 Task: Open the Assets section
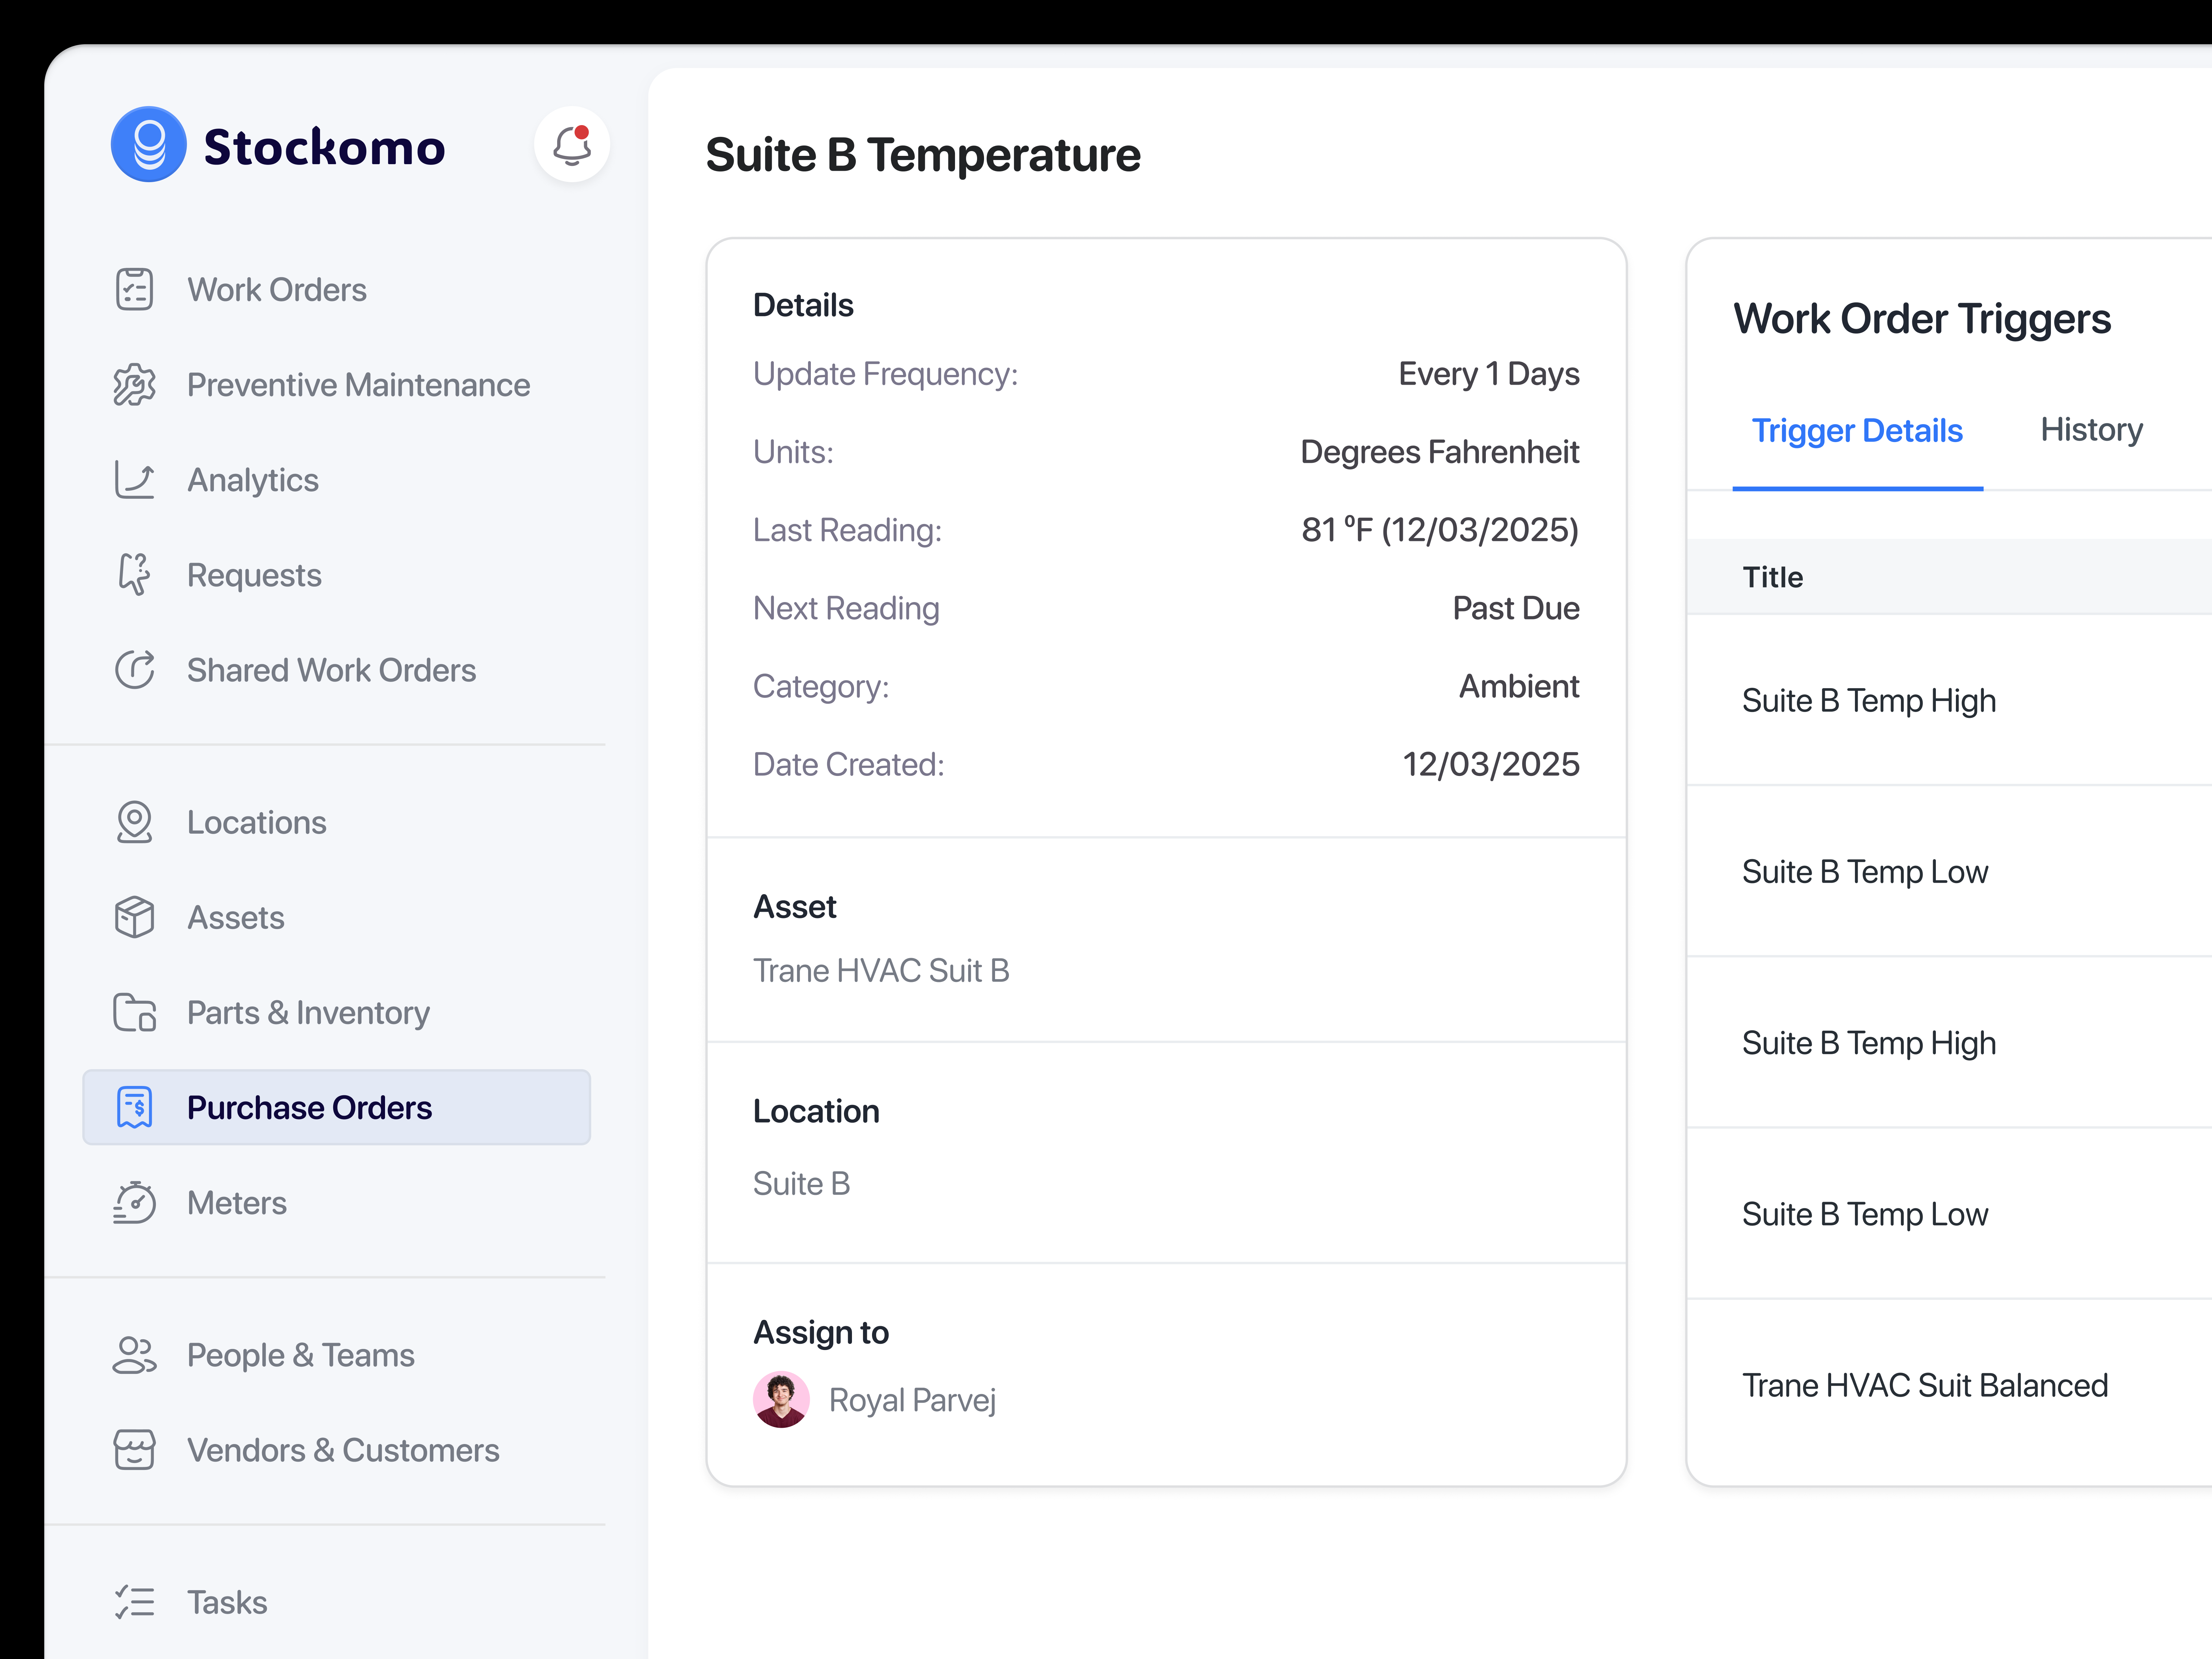point(337,917)
